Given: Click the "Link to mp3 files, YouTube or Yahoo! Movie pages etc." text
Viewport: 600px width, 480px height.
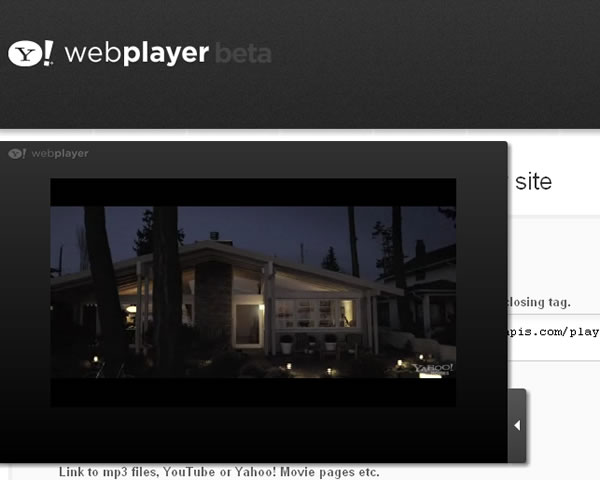Looking at the screenshot, I should tap(219, 472).
